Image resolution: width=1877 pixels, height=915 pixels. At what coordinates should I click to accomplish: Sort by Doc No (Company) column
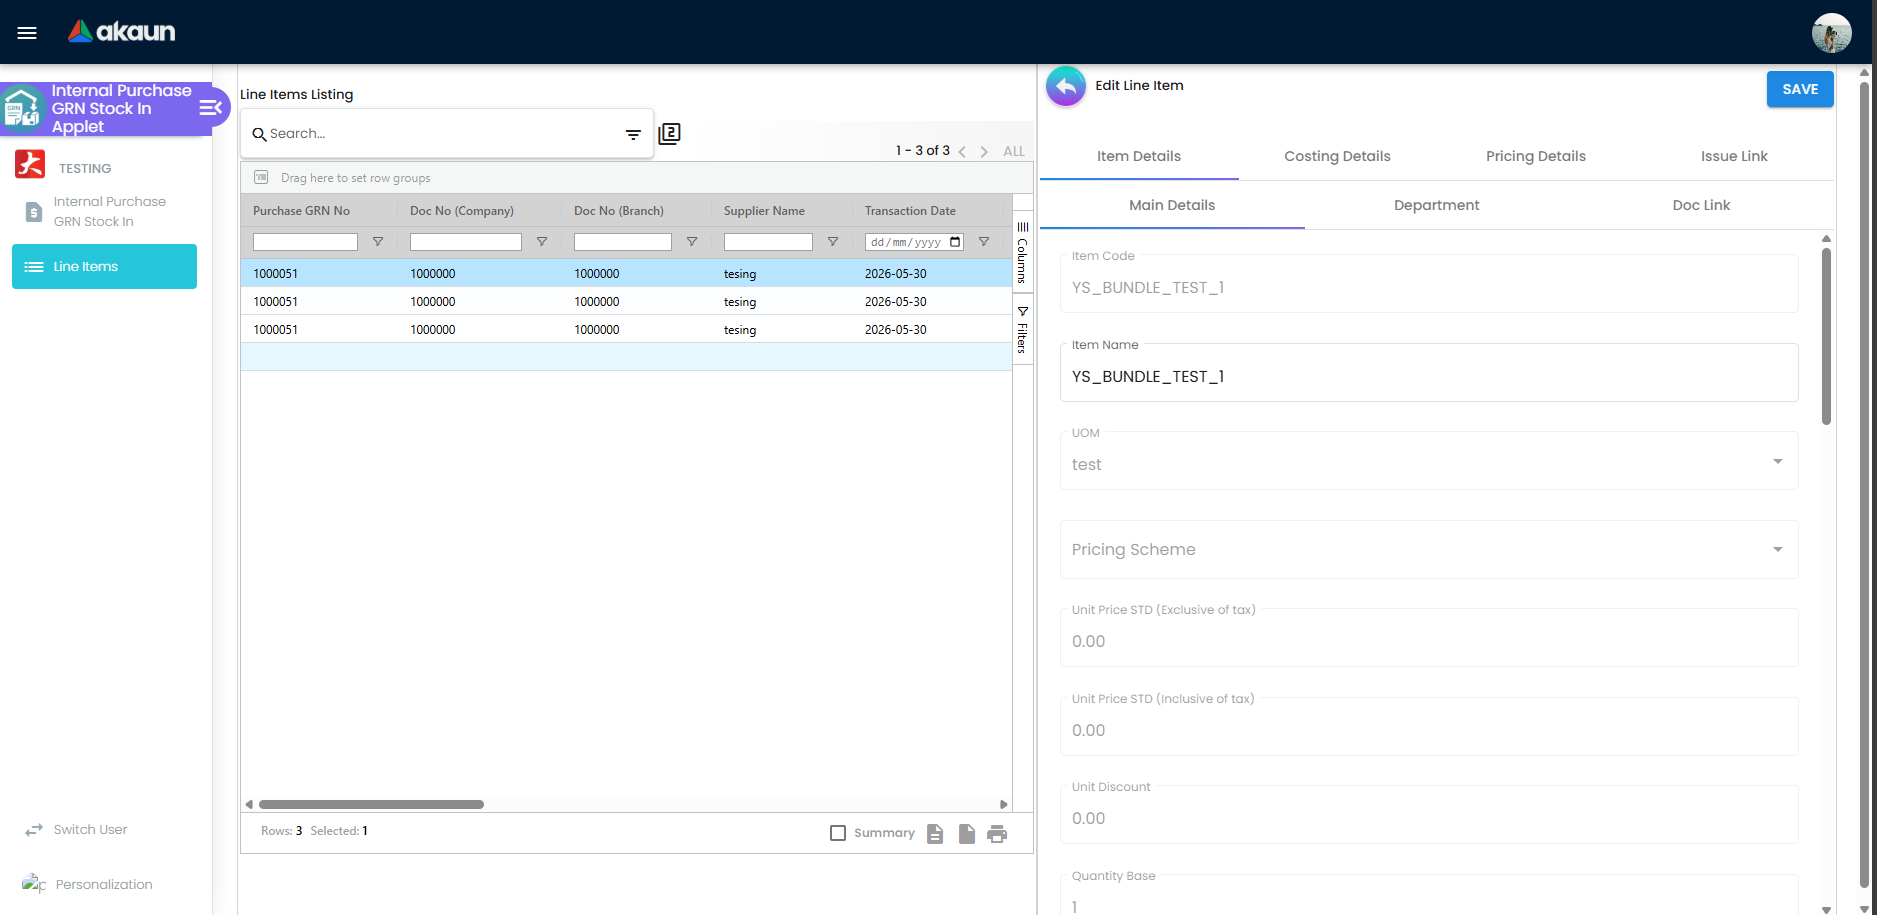pos(462,211)
